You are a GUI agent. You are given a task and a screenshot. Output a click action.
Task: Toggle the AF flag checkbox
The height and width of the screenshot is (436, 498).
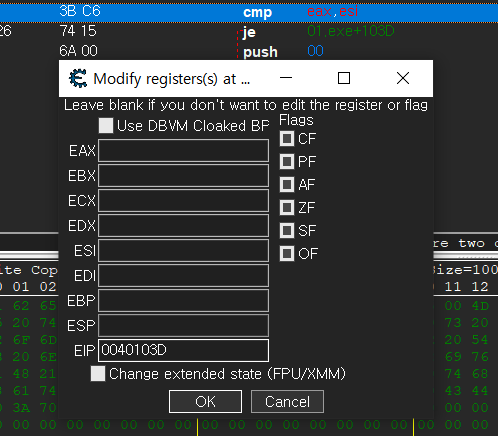coord(287,185)
